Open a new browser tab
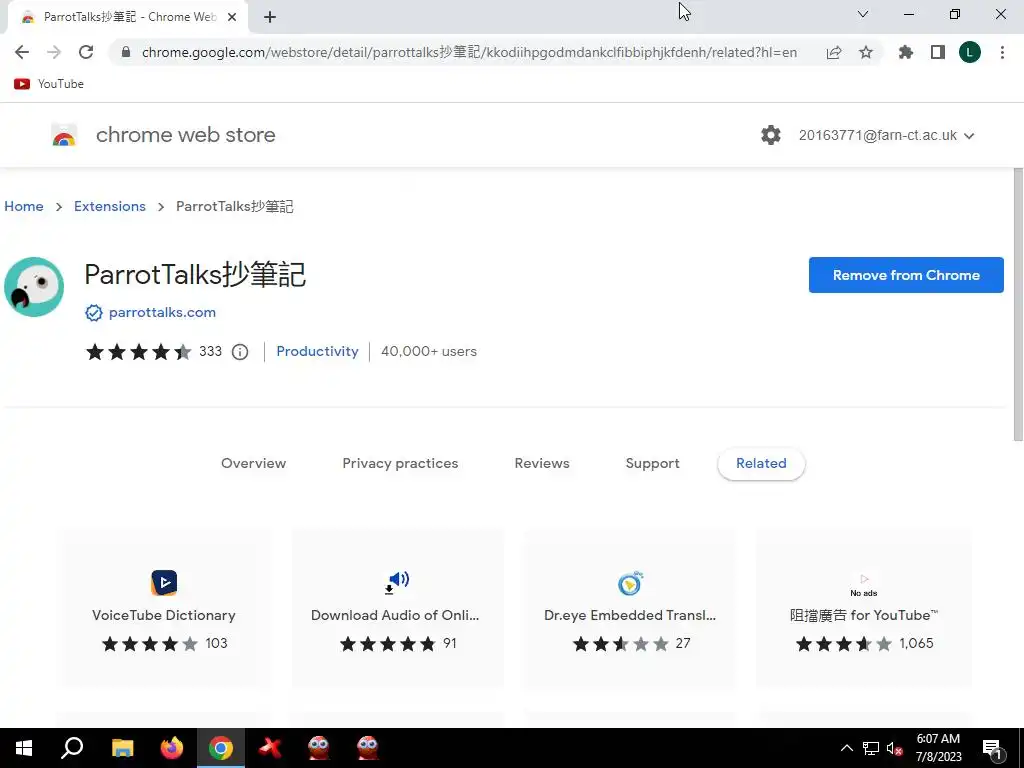The width and height of the screenshot is (1024, 768). (270, 18)
